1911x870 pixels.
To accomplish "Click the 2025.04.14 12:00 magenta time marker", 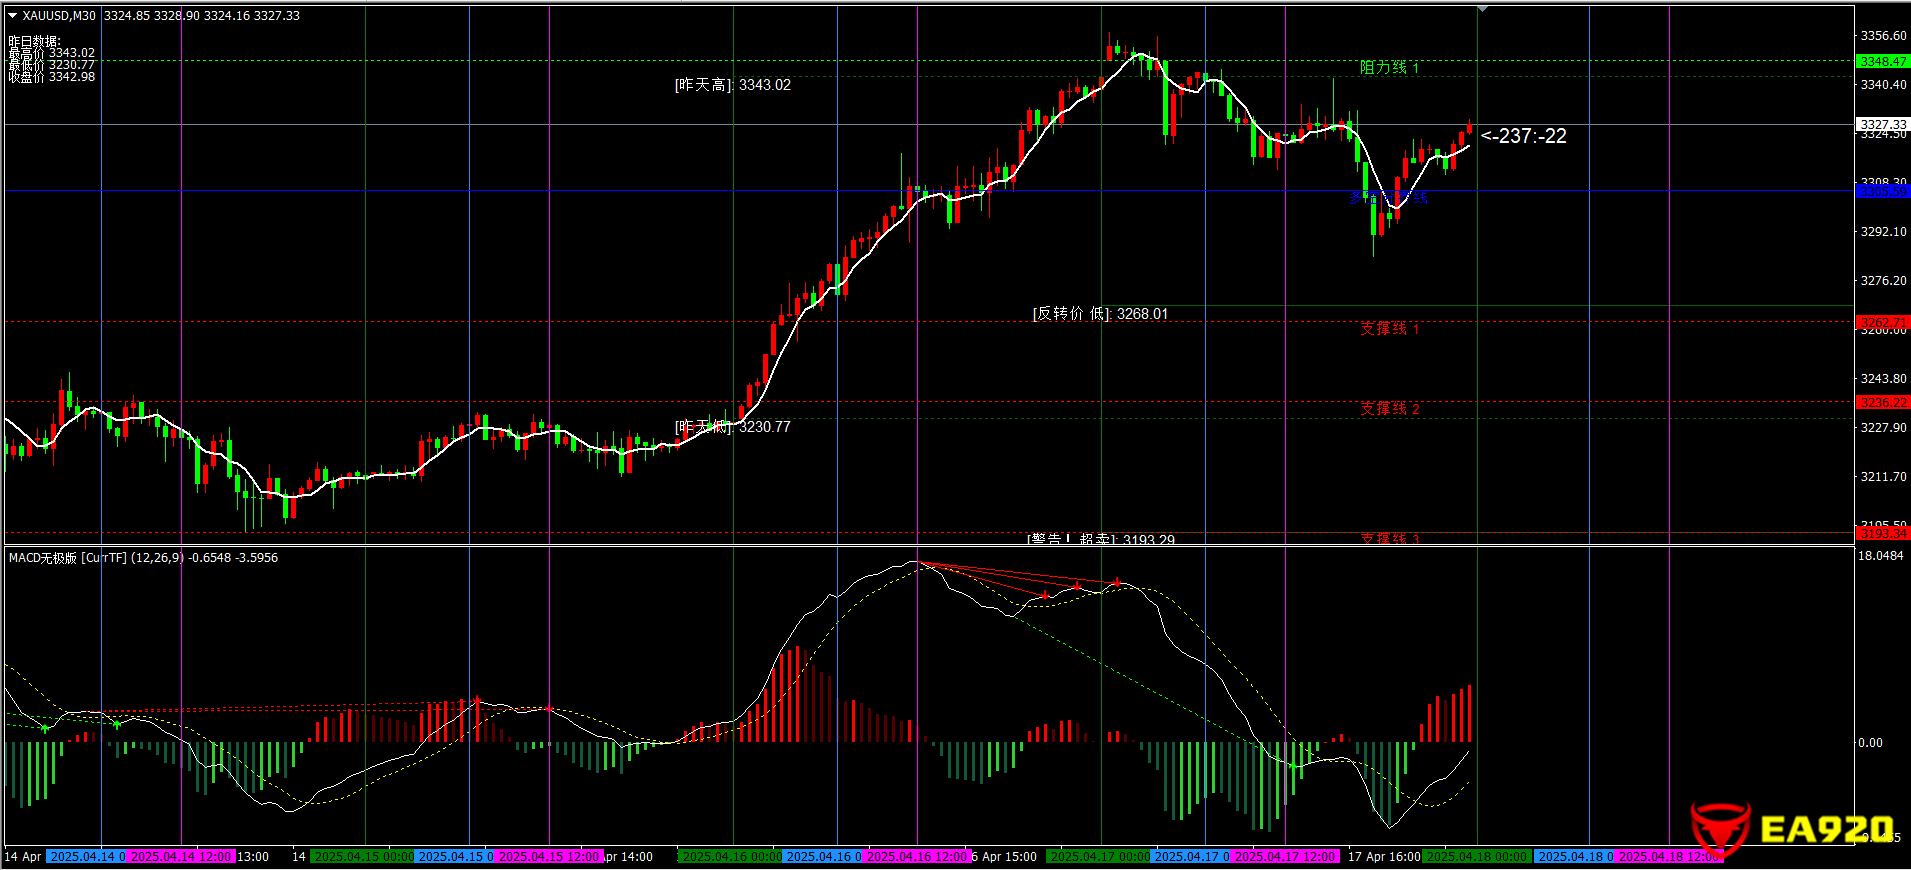I will coord(181,857).
